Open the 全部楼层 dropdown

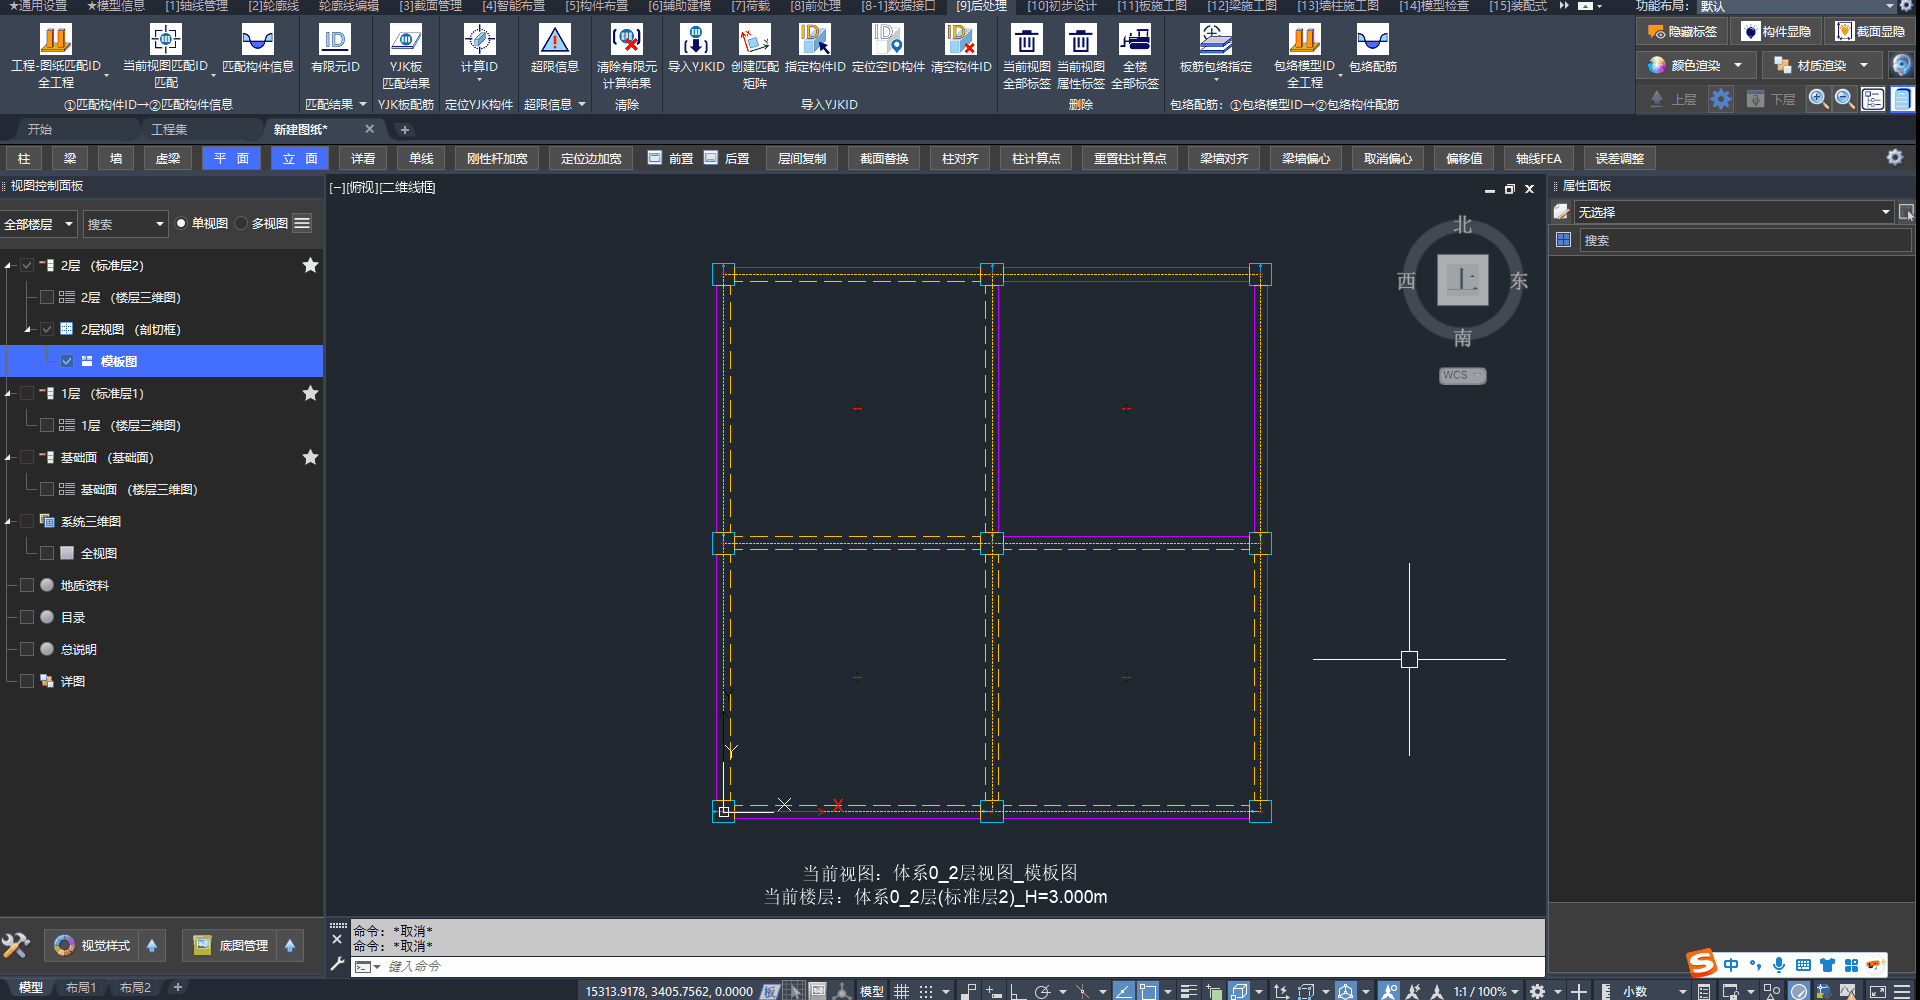(x=39, y=224)
